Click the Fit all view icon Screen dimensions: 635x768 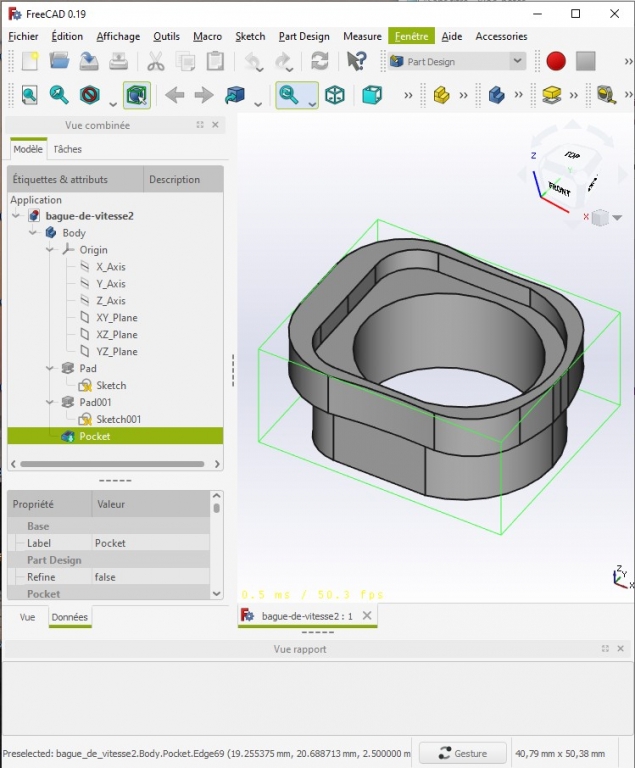pos(29,95)
